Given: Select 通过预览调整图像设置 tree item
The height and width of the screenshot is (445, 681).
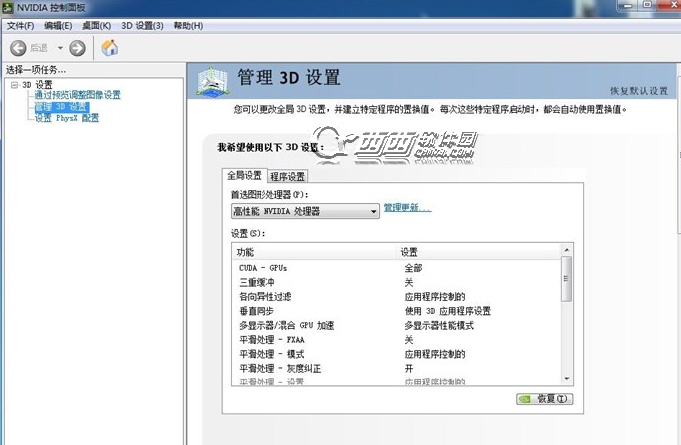Looking at the screenshot, I should [77, 95].
